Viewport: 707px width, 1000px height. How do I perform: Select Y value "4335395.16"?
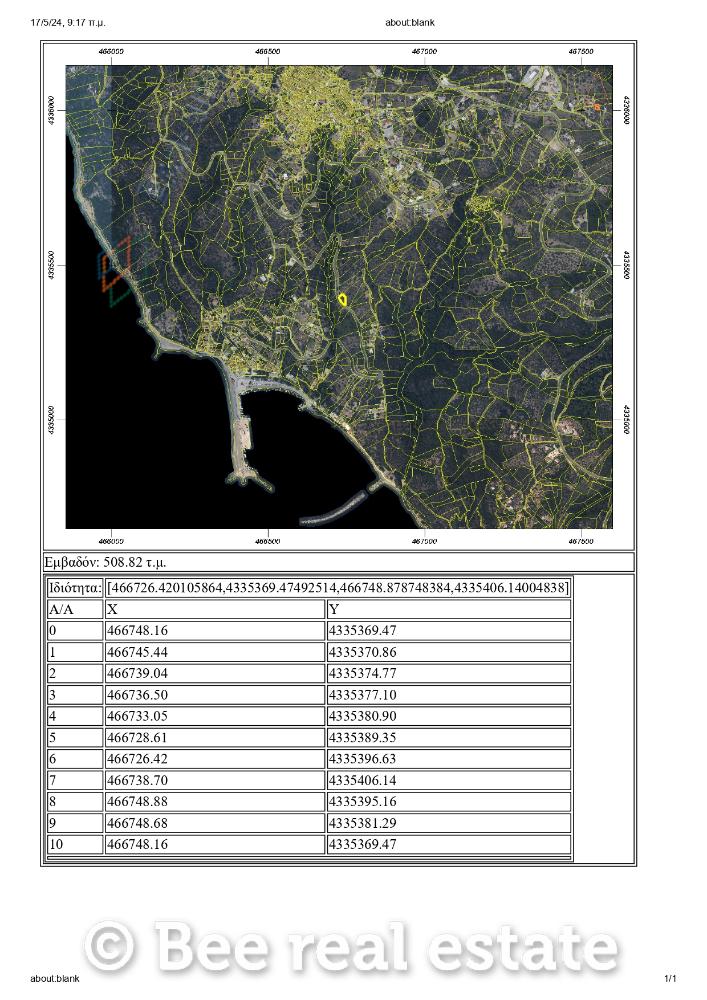(x=362, y=802)
